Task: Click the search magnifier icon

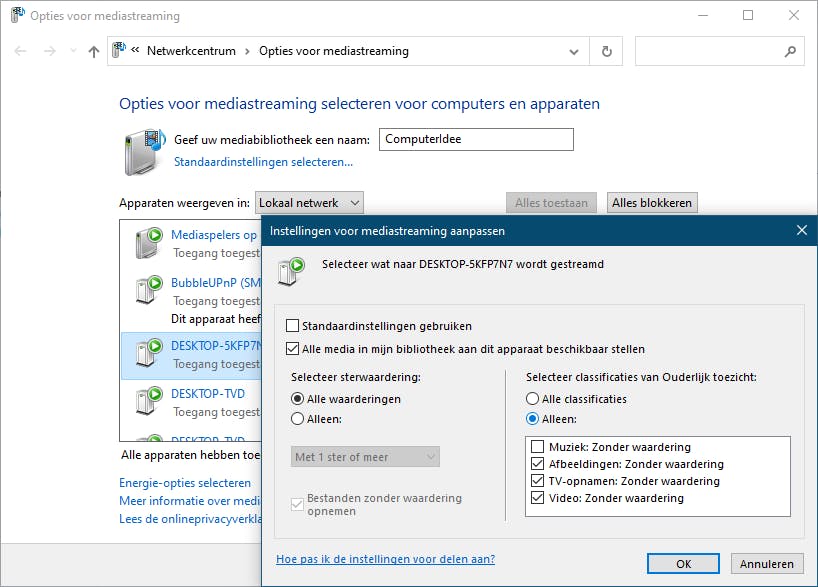Action: tap(790, 51)
